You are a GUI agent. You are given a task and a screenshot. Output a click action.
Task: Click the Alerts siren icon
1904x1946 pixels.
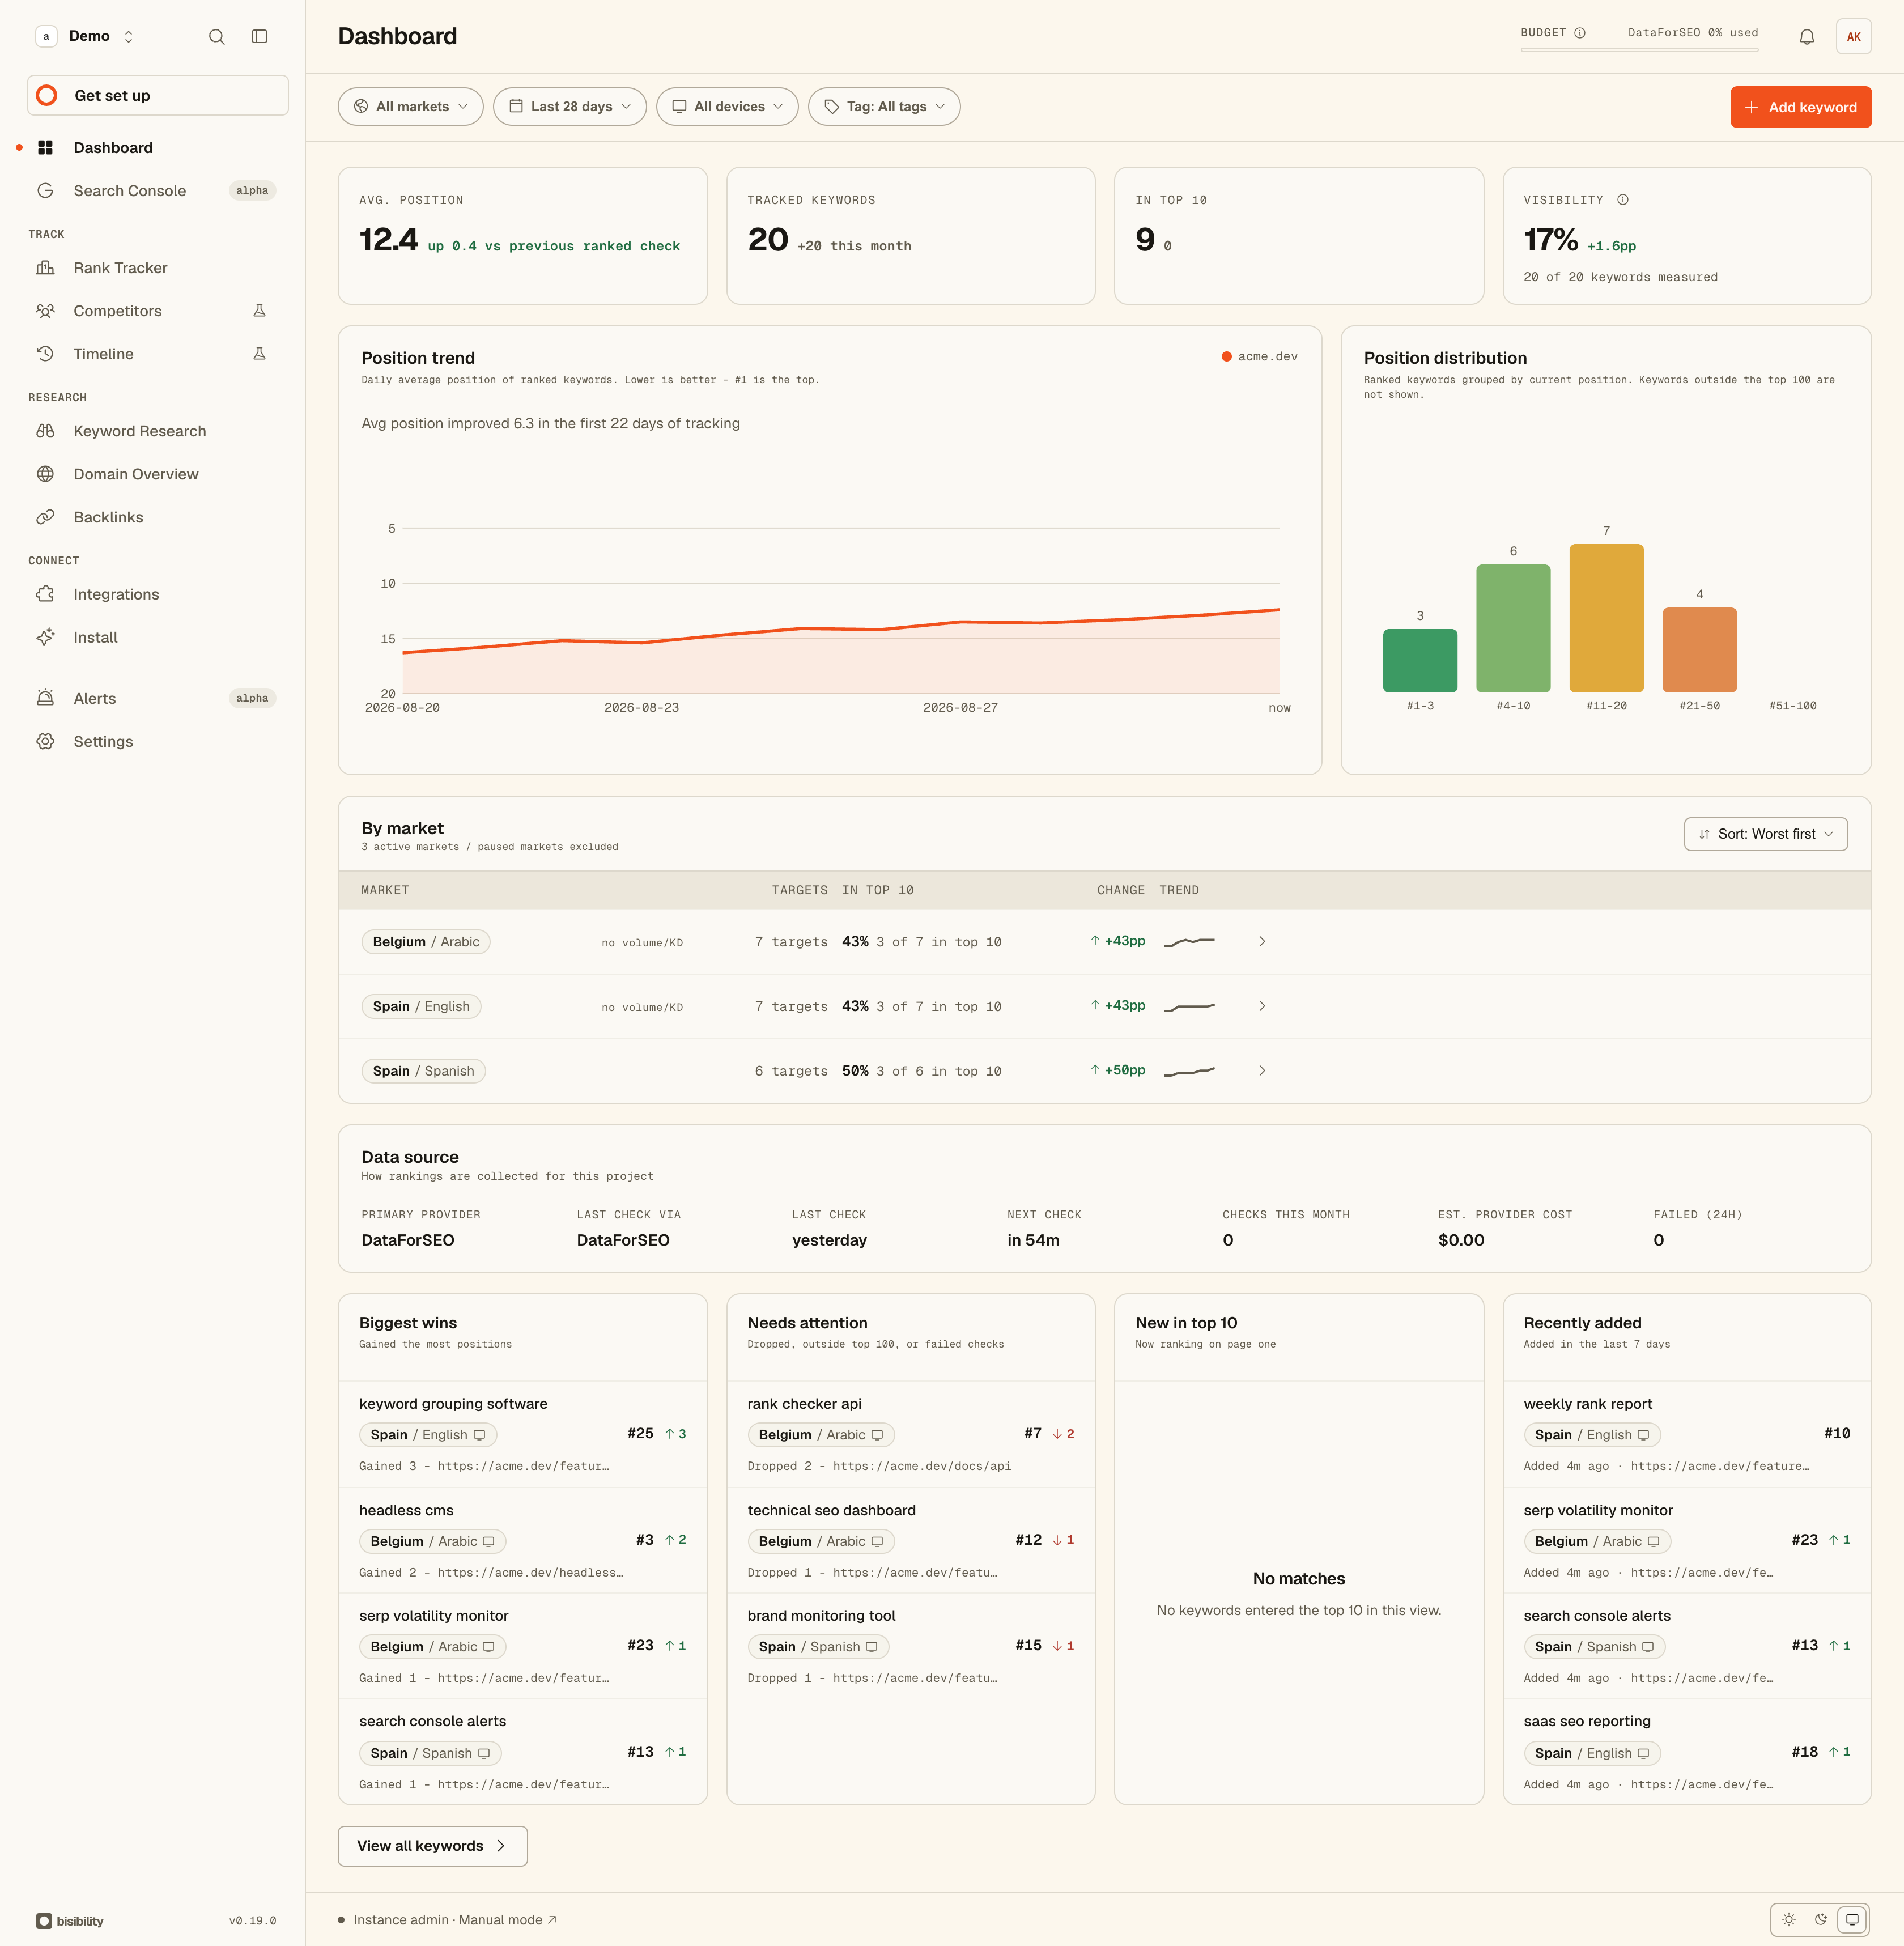[45, 698]
